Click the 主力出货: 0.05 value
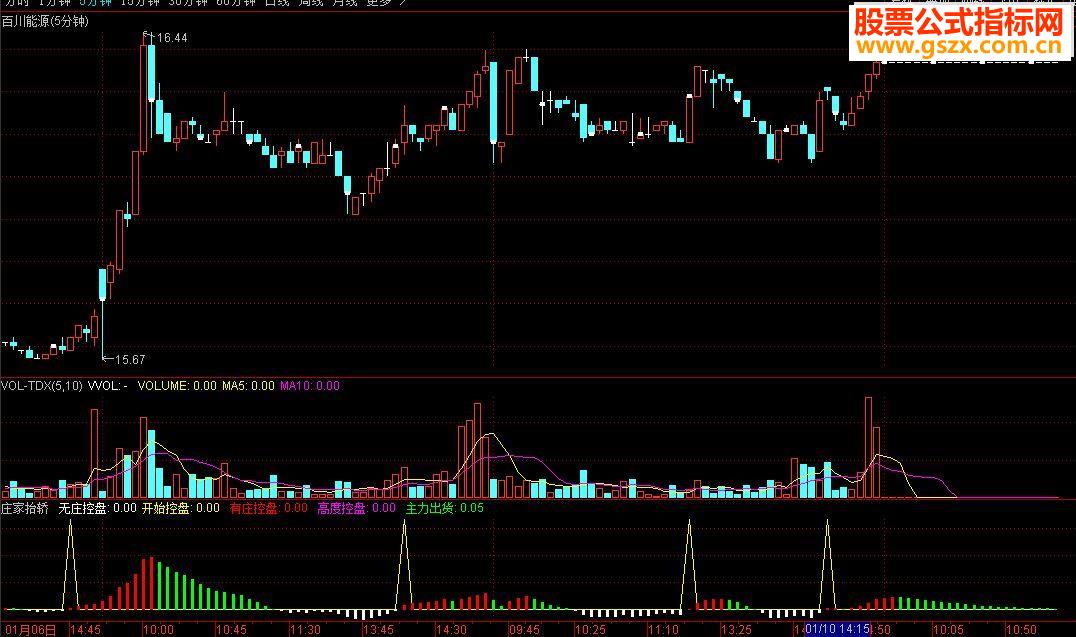 pos(444,508)
